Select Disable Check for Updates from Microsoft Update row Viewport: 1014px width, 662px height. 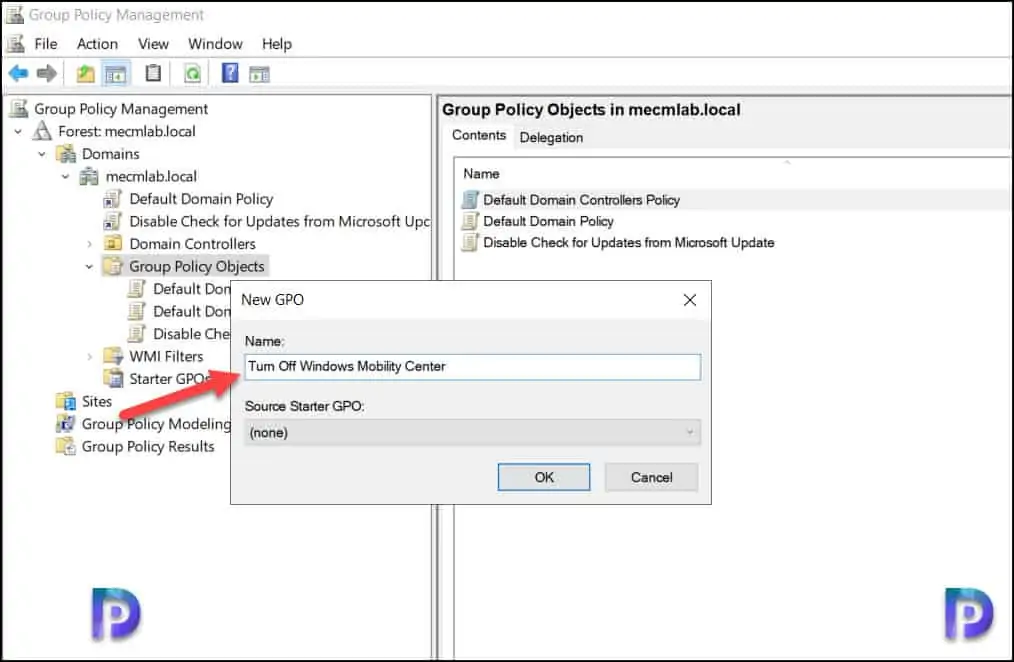[629, 242]
